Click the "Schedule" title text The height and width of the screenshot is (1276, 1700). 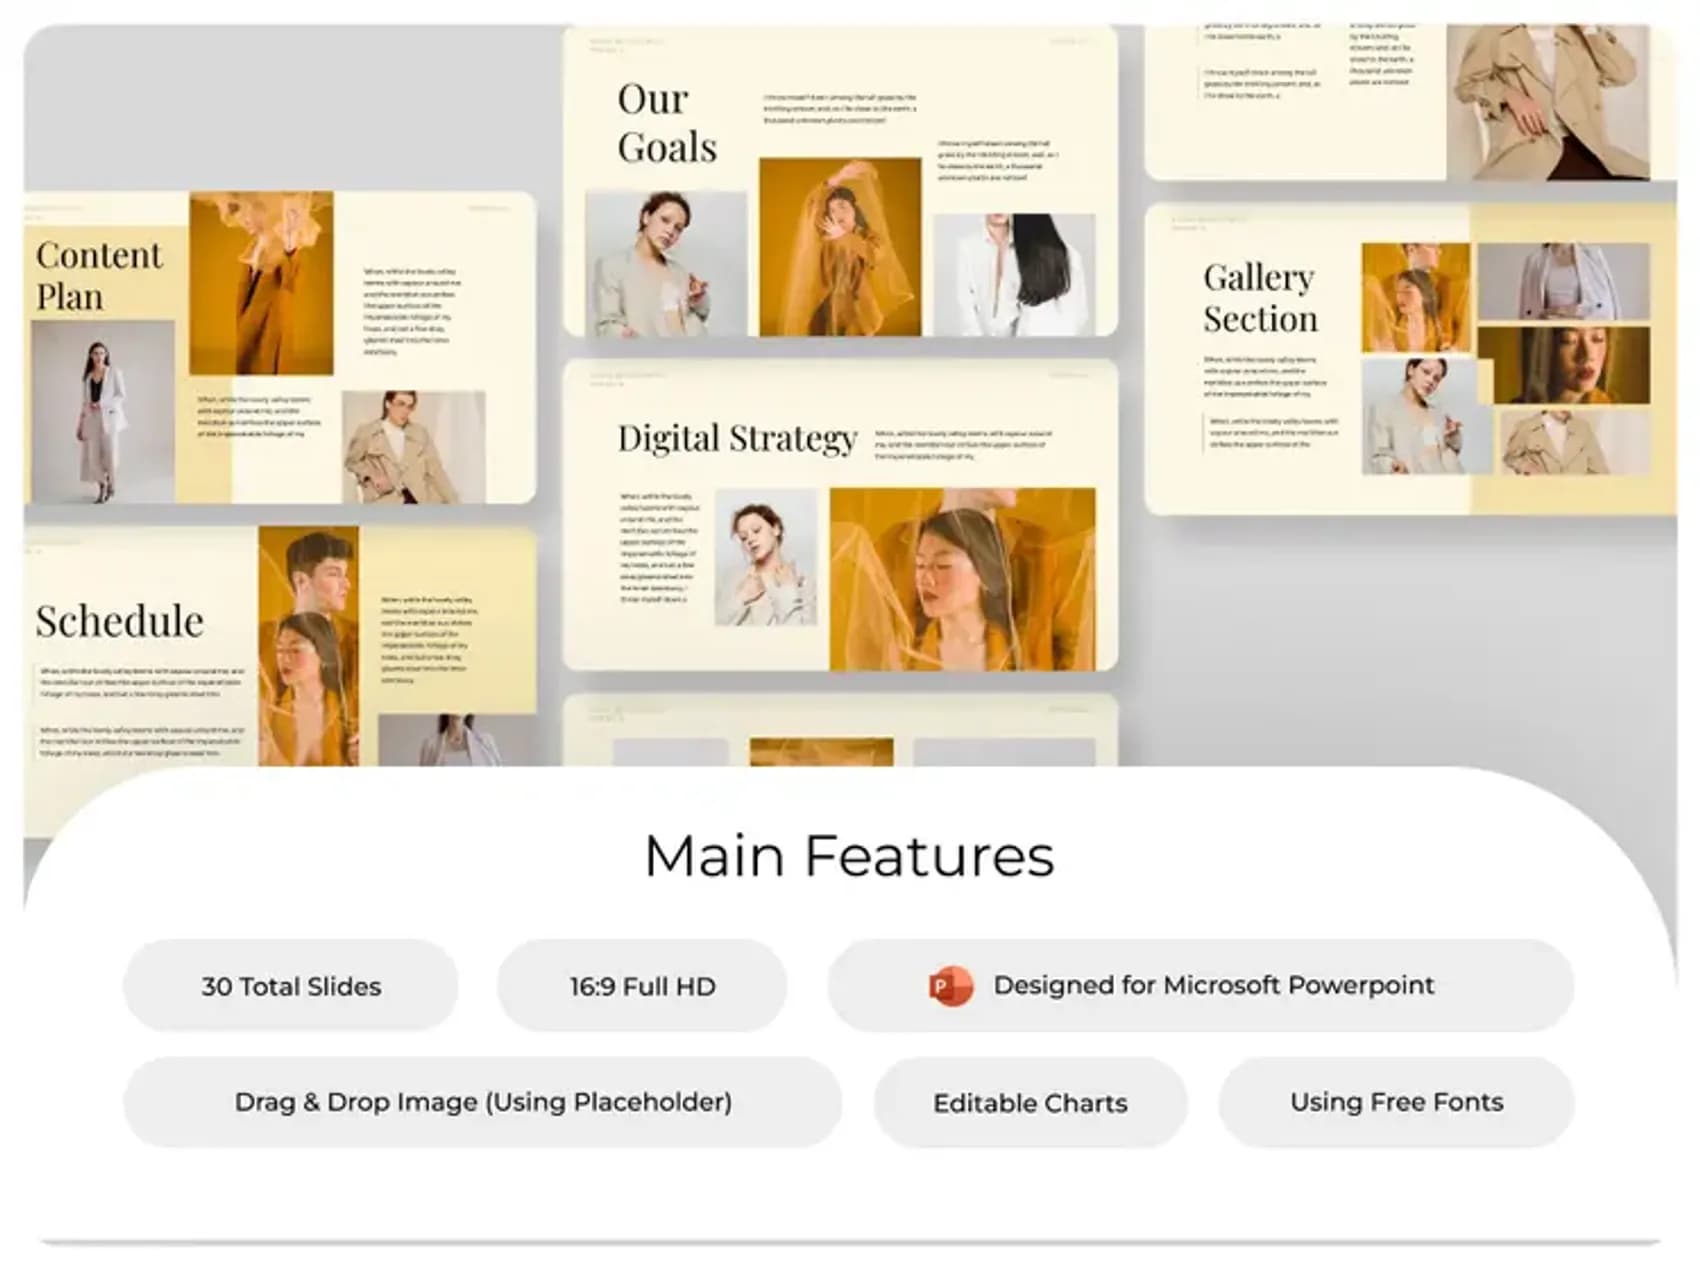click(x=120, y=621)
